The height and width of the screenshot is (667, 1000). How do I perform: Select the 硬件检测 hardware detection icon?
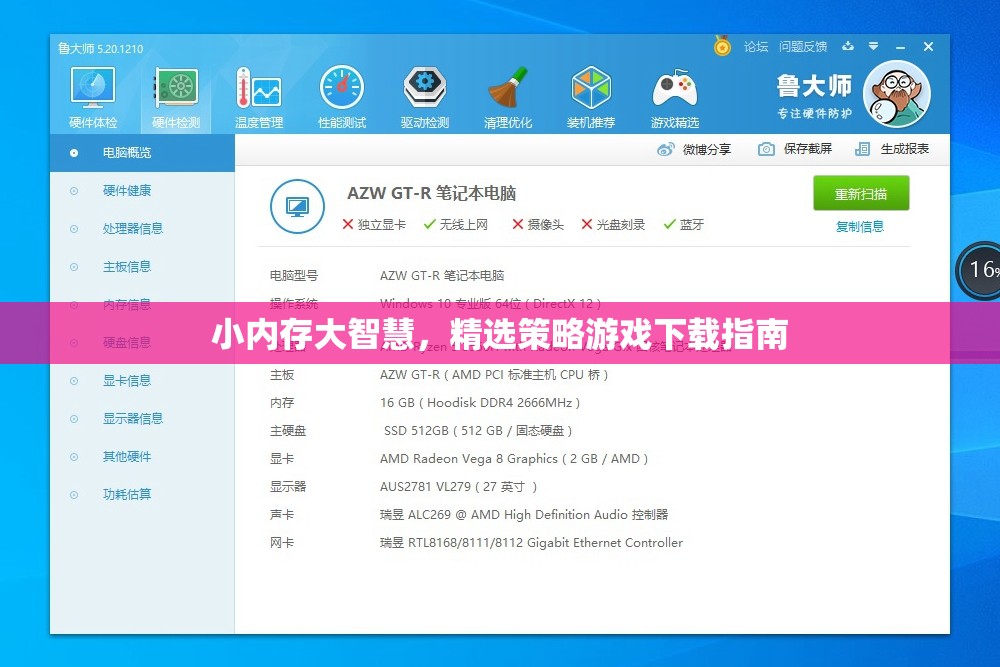coord(176,98)
